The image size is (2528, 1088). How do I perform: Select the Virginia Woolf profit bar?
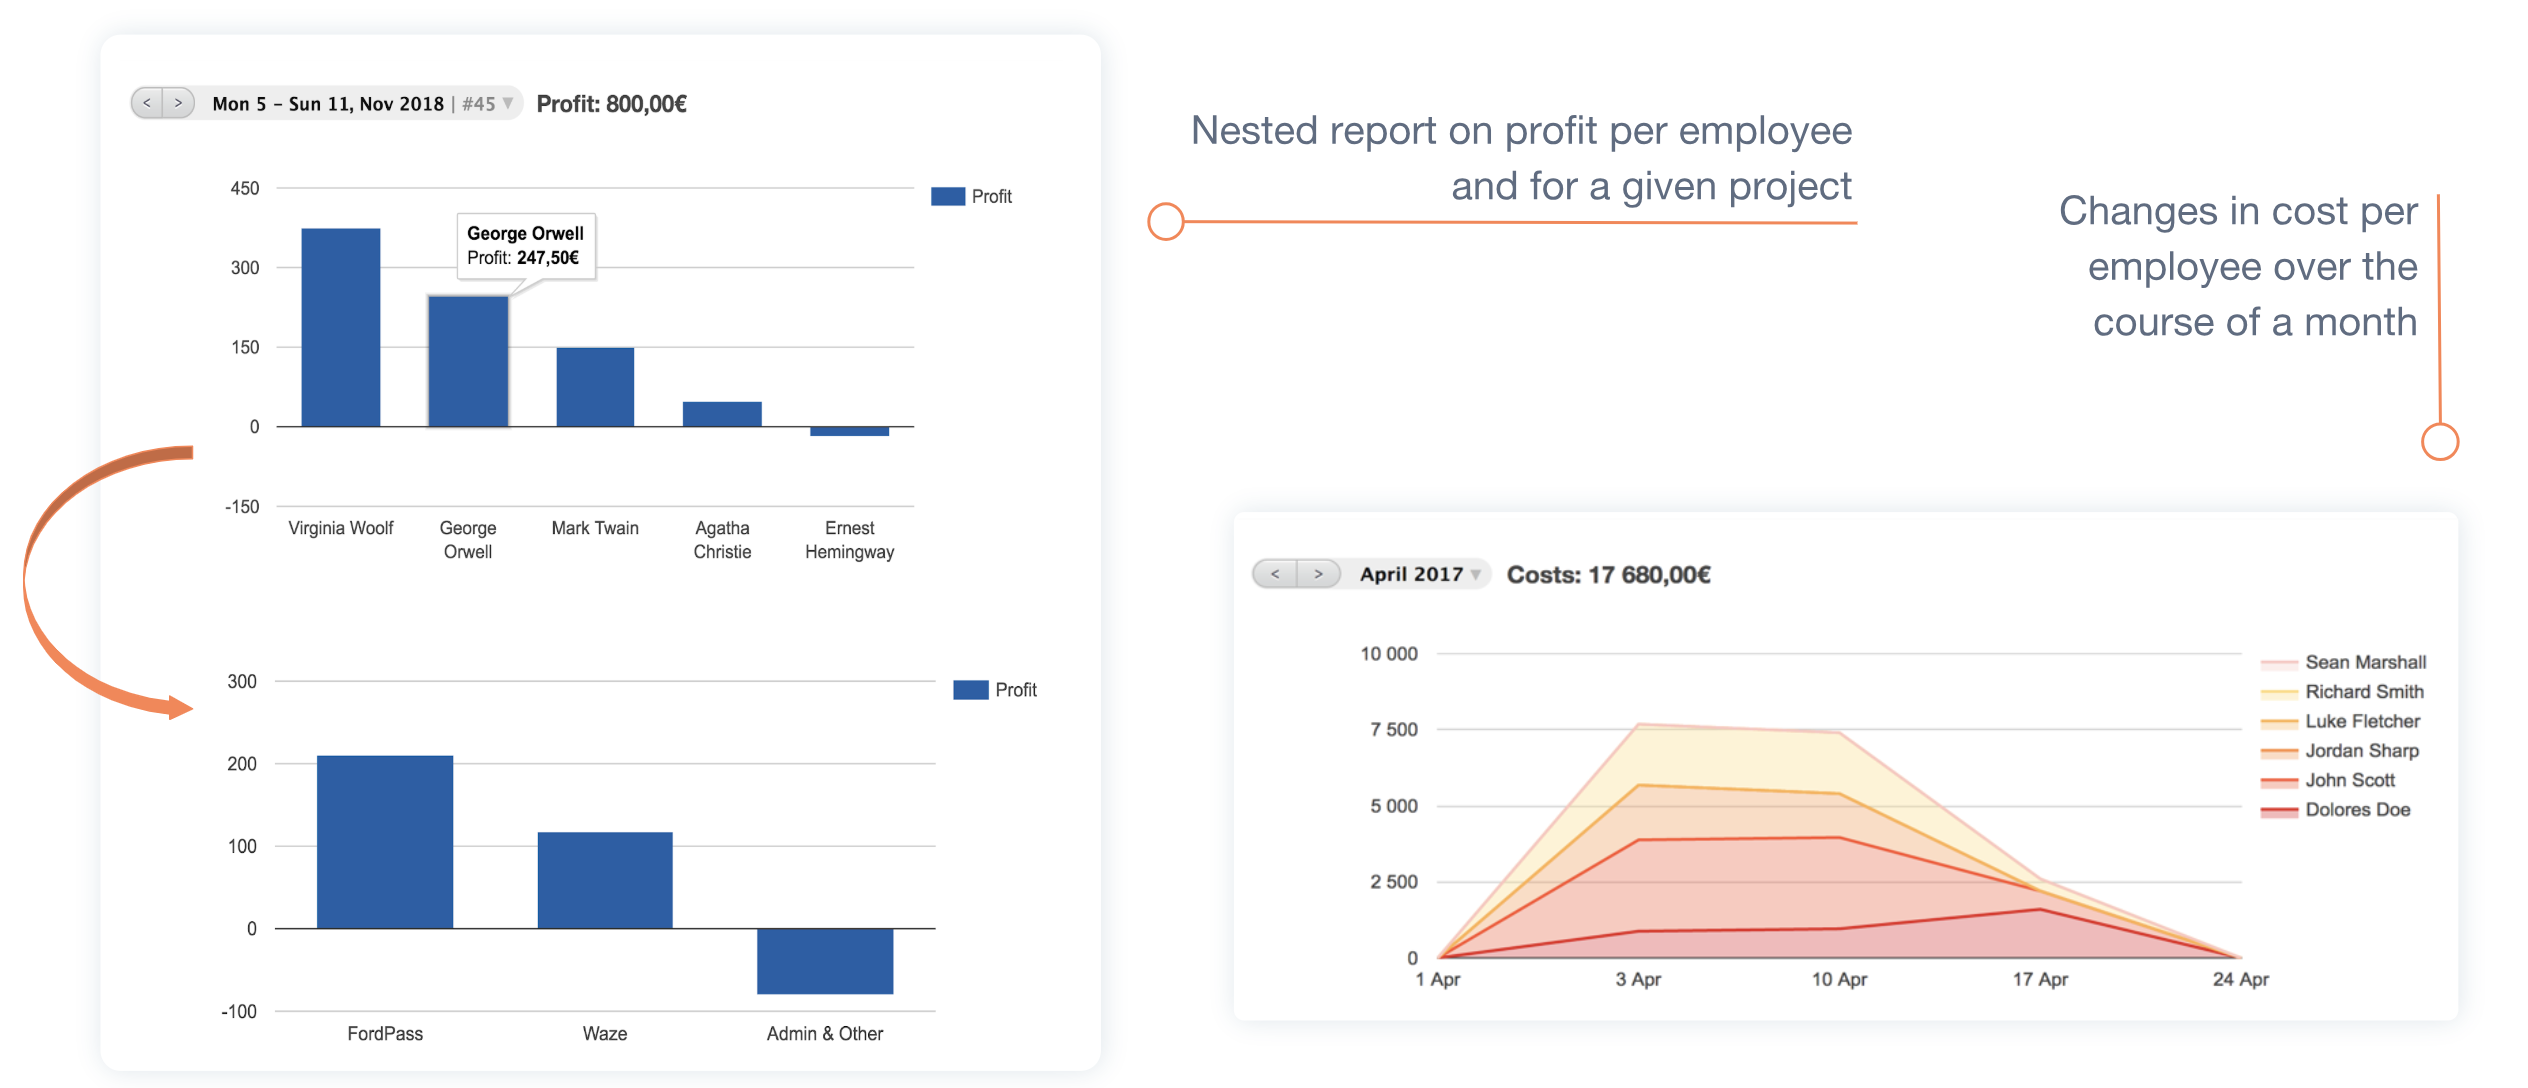(341, 327)
